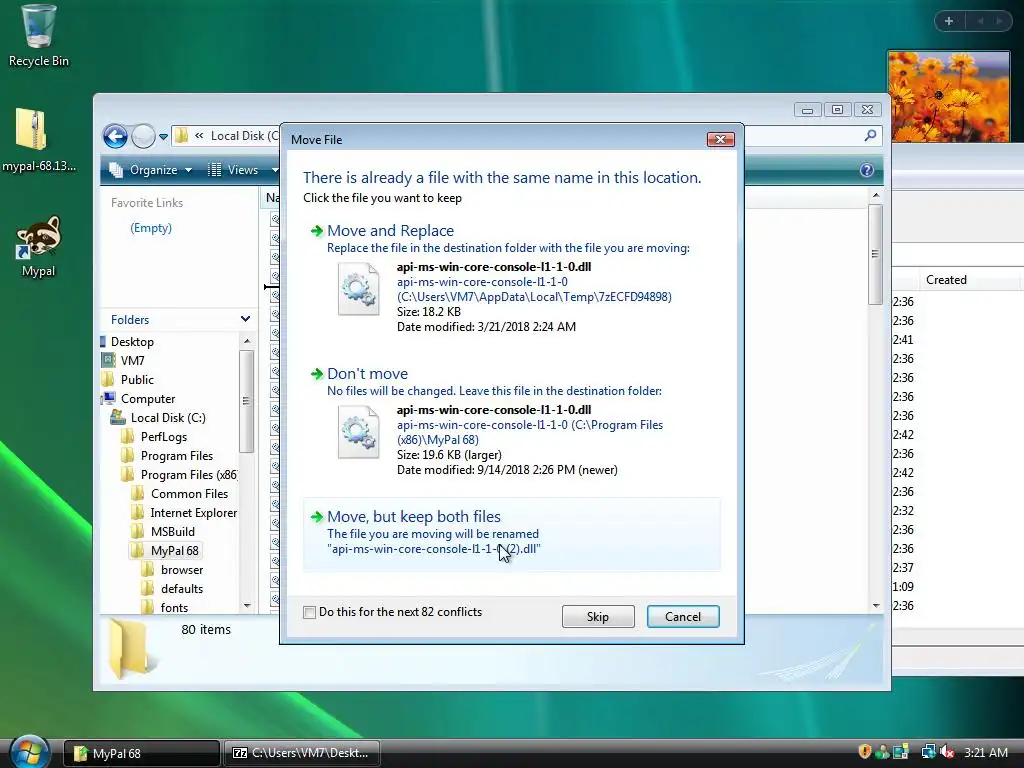Click the sidebar add gadget plus icon

[x=949, y=21]
